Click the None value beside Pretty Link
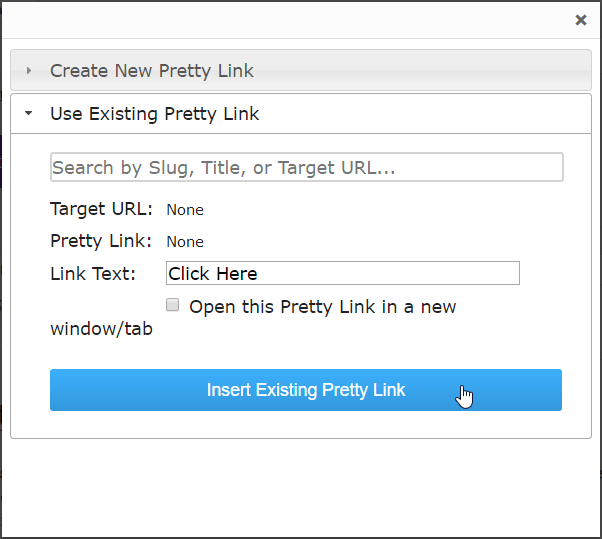602x539 pixels. tap(185, 242)
